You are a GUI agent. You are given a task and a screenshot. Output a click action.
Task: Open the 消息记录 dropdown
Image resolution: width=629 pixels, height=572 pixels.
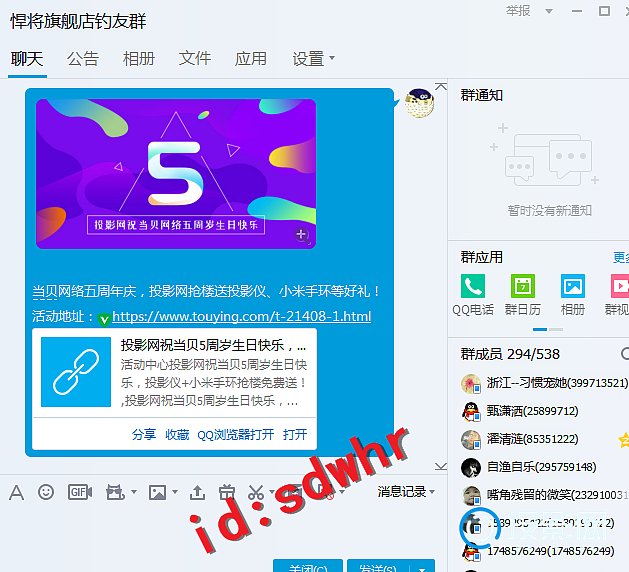(x=406, y=491)
